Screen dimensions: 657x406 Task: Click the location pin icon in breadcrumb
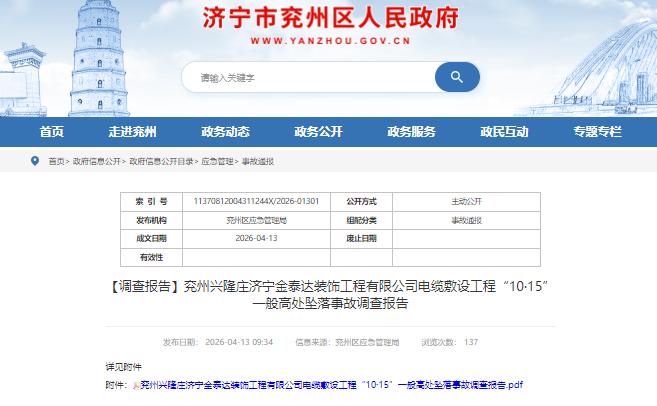click(35, 161)
